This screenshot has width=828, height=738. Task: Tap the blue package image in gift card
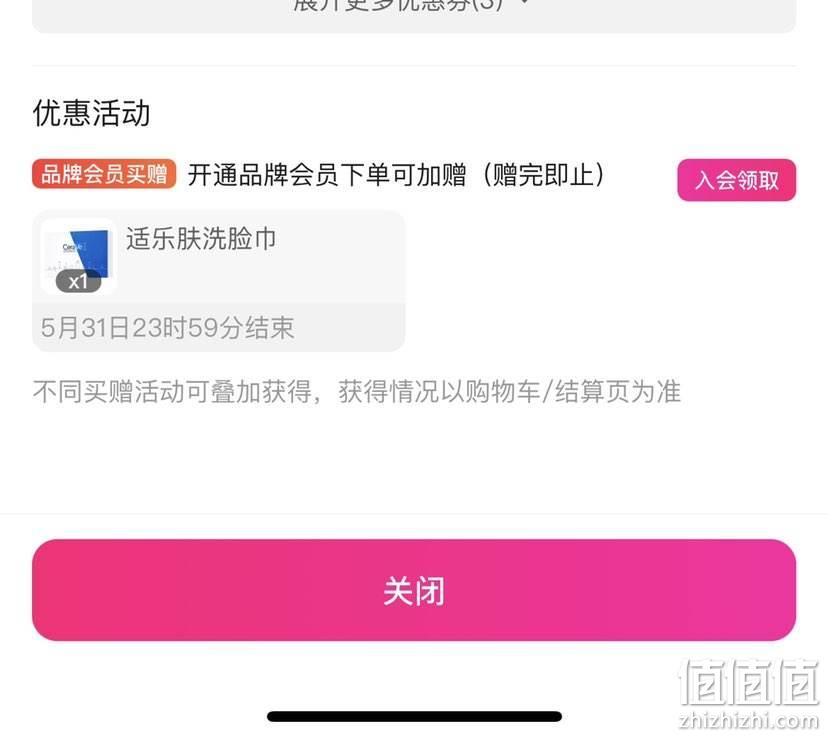(86, 252)
